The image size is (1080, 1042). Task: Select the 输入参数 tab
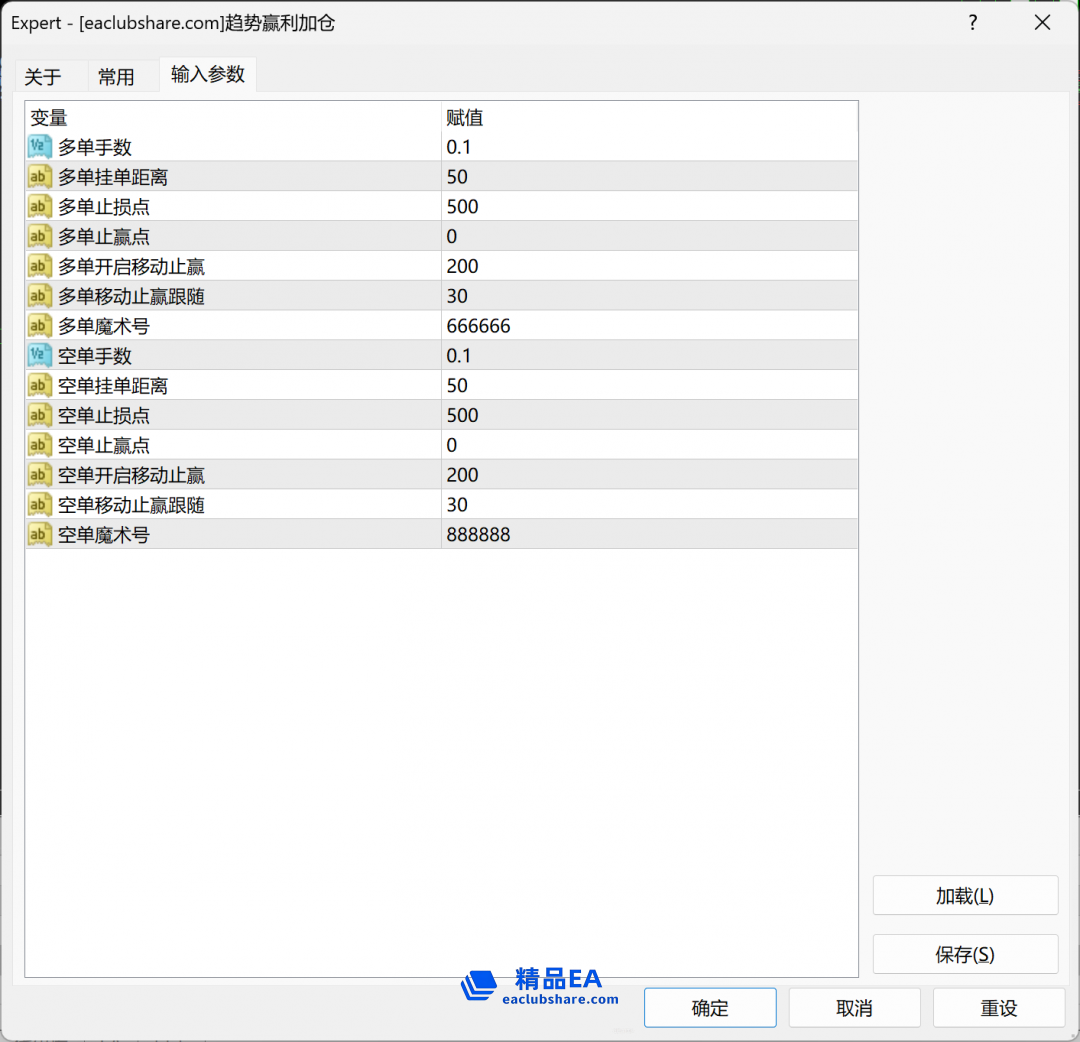[x=208, y=75]
